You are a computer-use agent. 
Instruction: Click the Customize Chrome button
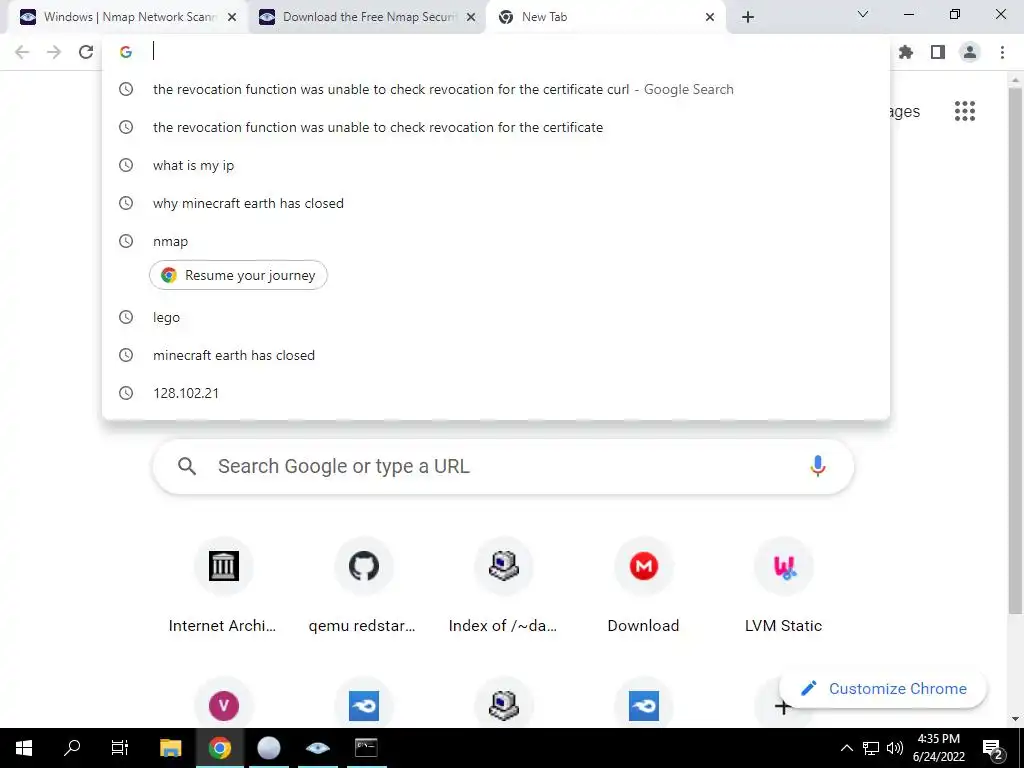point(883,689)
